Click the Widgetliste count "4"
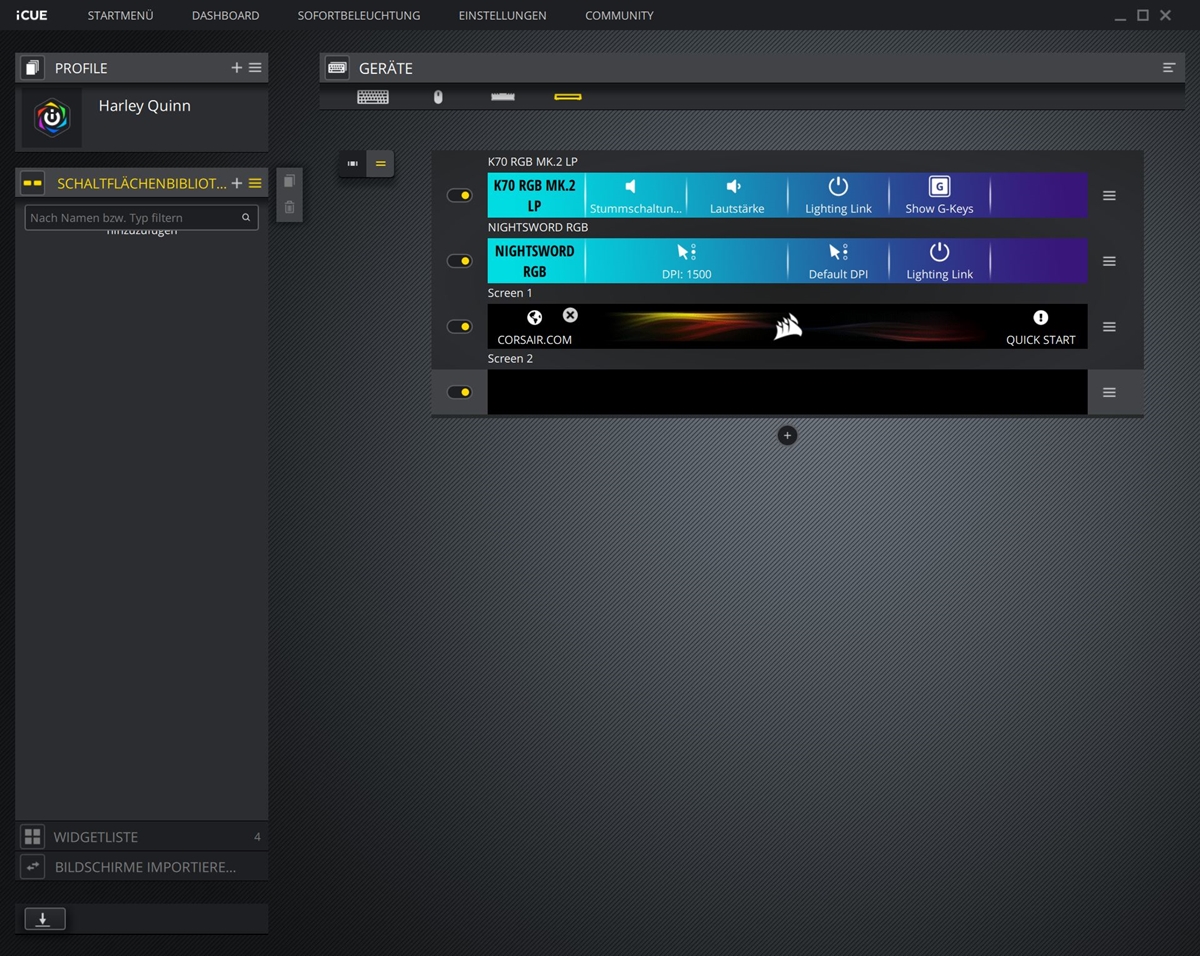This screenshot has height=956, width=1200. click(x=257, y=837)
